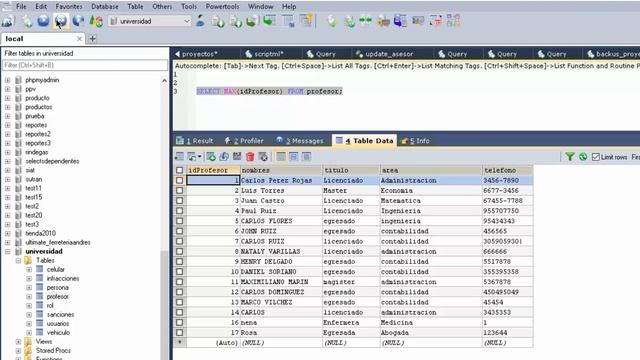The image size is (640, 360).
Task: Sort by the nombres column header
Action: 281,170
